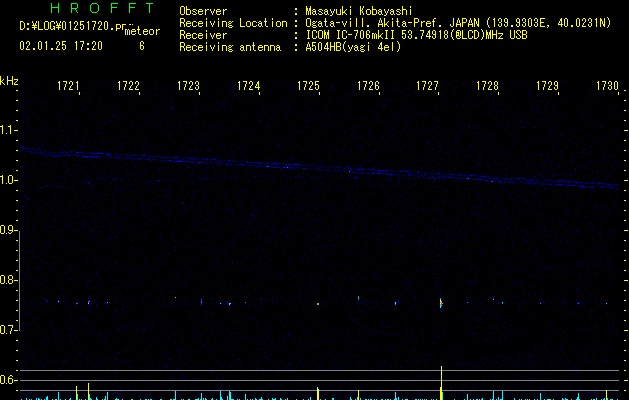
Task: Click the 1722 time axis label
Action: click(128, 86)
